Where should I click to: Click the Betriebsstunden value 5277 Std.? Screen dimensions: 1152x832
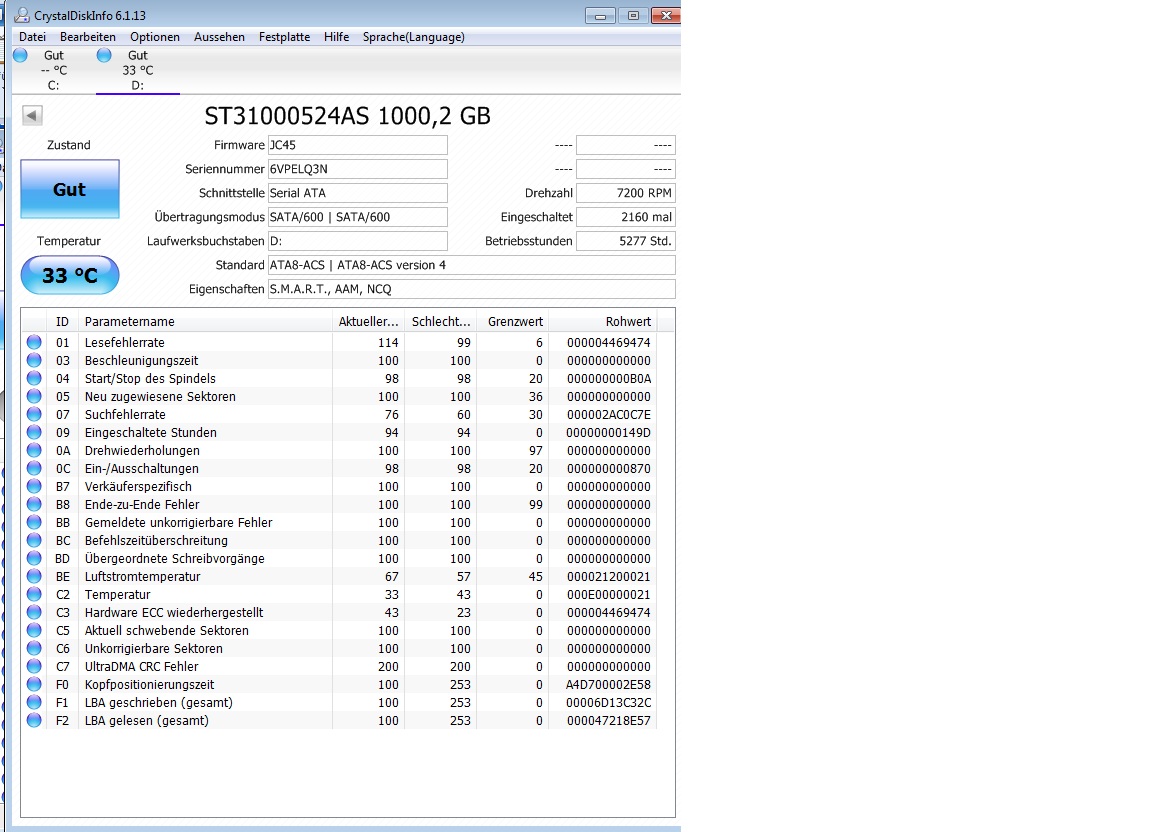[625, 241]
